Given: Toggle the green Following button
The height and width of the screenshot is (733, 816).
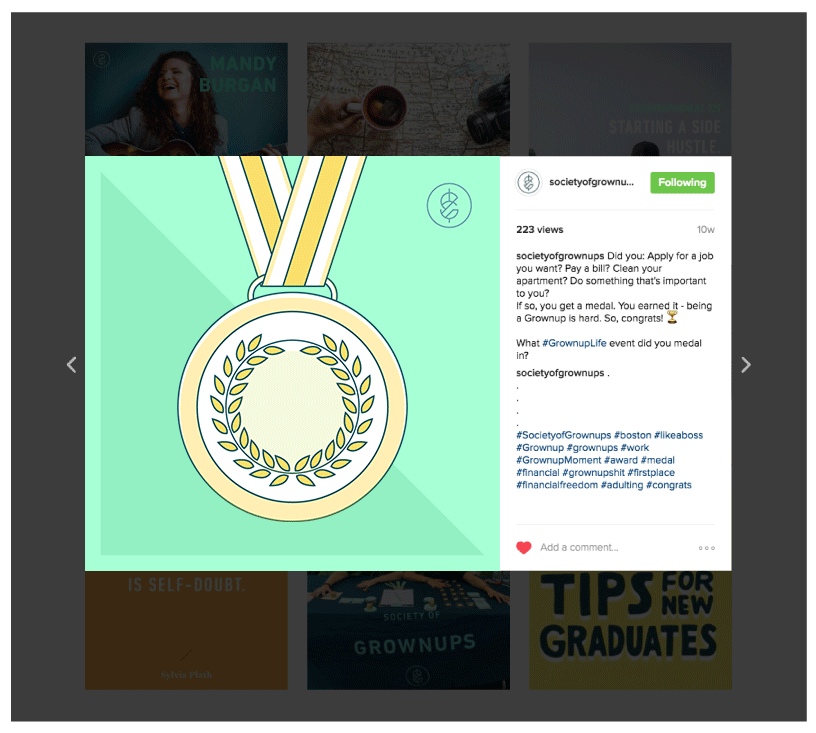Looking at the screenshot, I should click(x=682, y=183).
